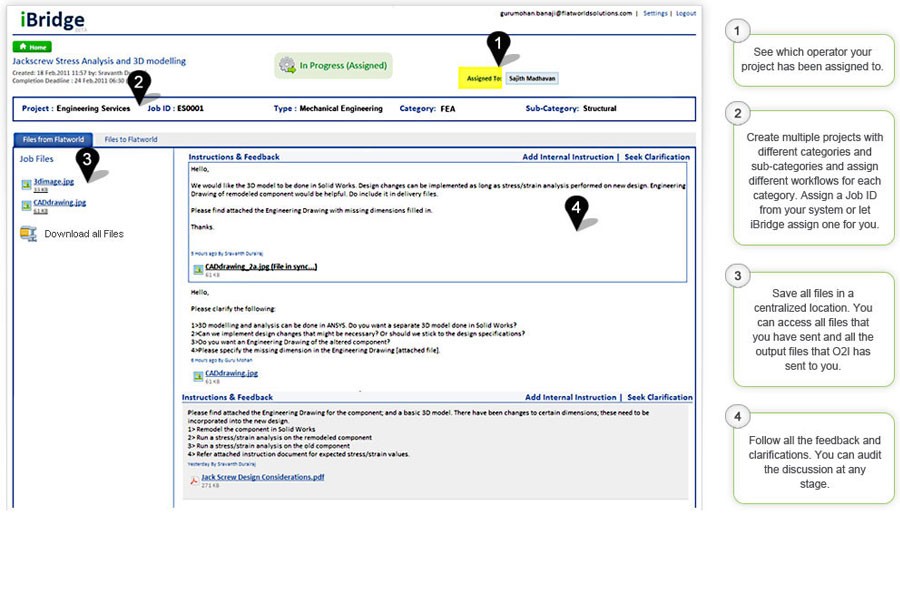
Task: Click the Sajith Madhavan assignee field
Action: pos(532,78)
